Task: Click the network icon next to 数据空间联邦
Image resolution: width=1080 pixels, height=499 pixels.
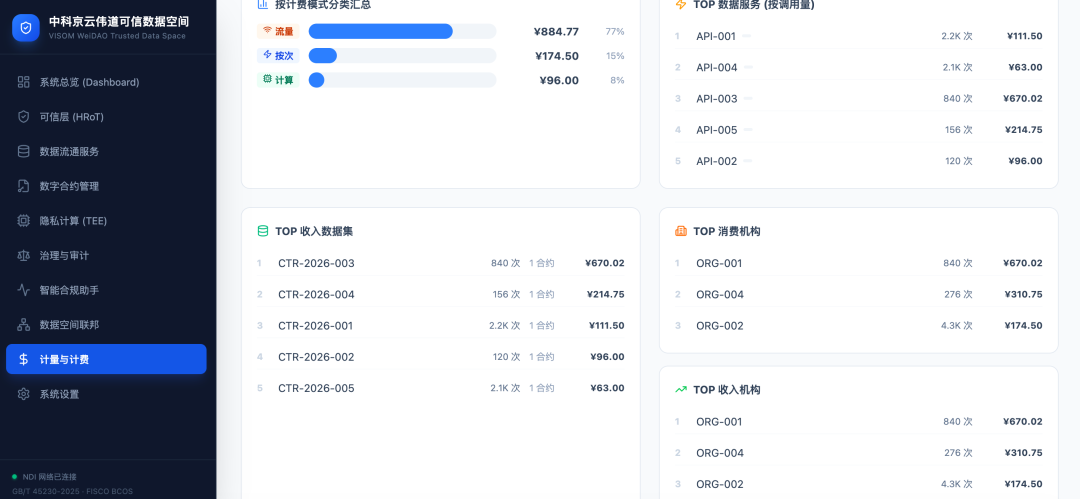Action: point(23,325)
